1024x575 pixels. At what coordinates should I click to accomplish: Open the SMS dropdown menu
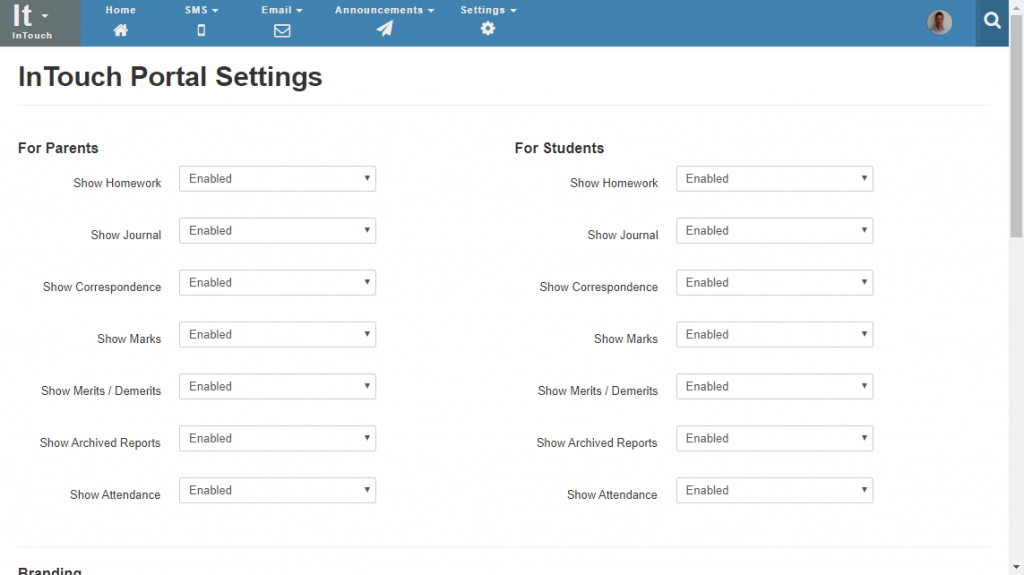[201, 10]
